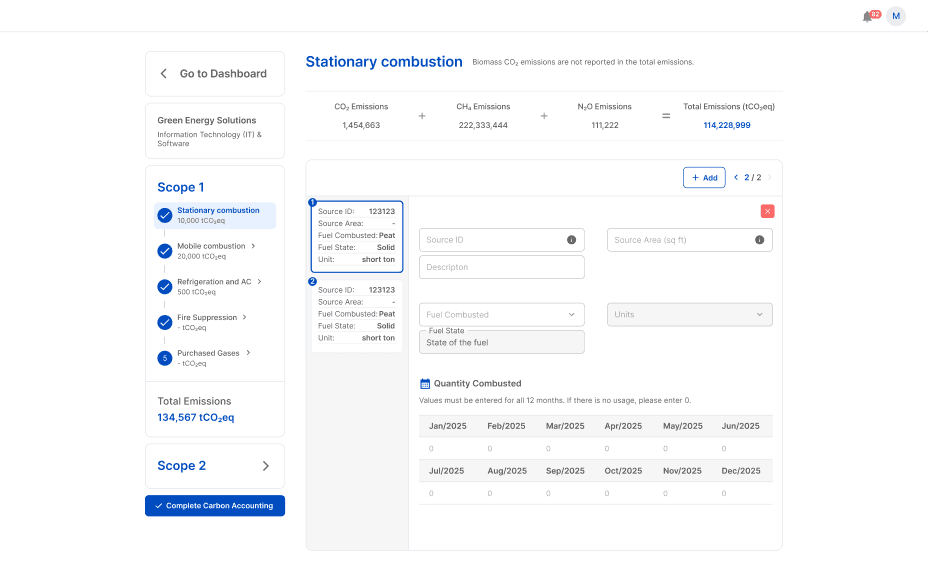Click the Quantity Combusted calendar icon
929x579 pixels.
(x=425, y=383)
